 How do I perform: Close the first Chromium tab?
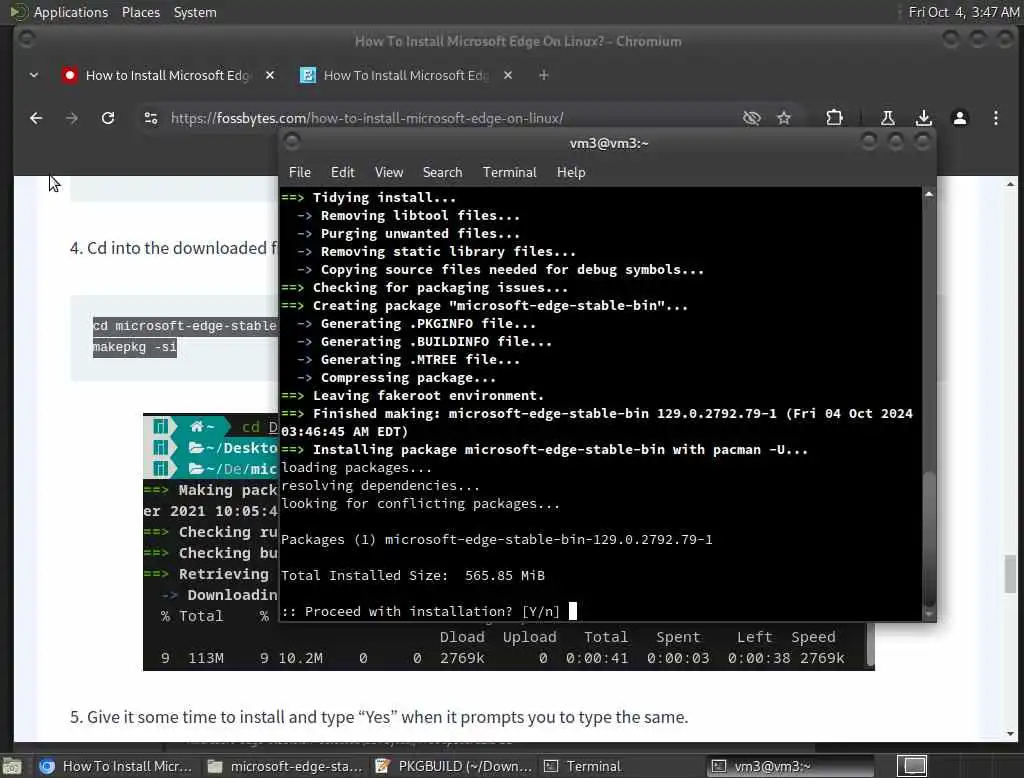[270, 76]
